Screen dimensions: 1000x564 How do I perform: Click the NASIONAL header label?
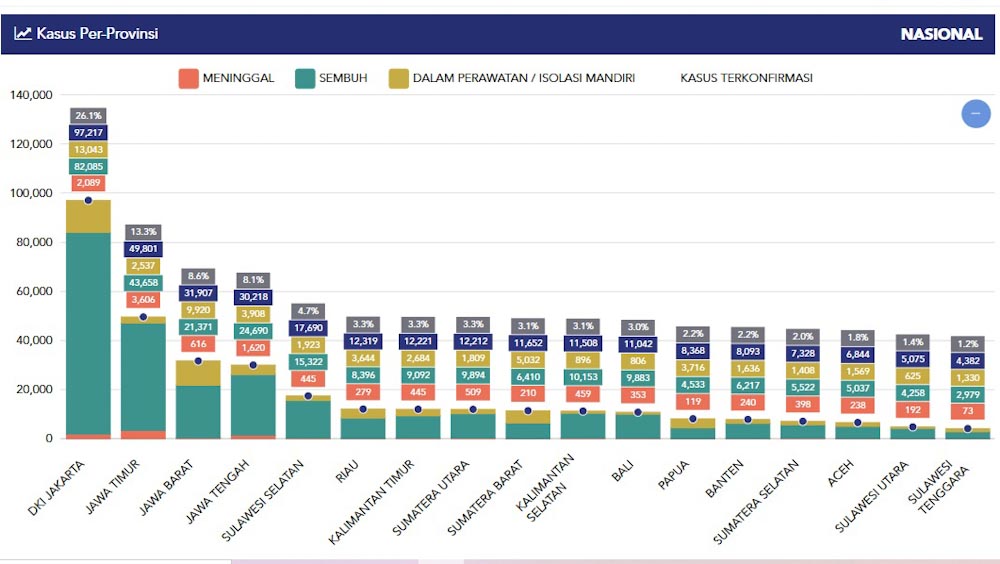(941, 34)
